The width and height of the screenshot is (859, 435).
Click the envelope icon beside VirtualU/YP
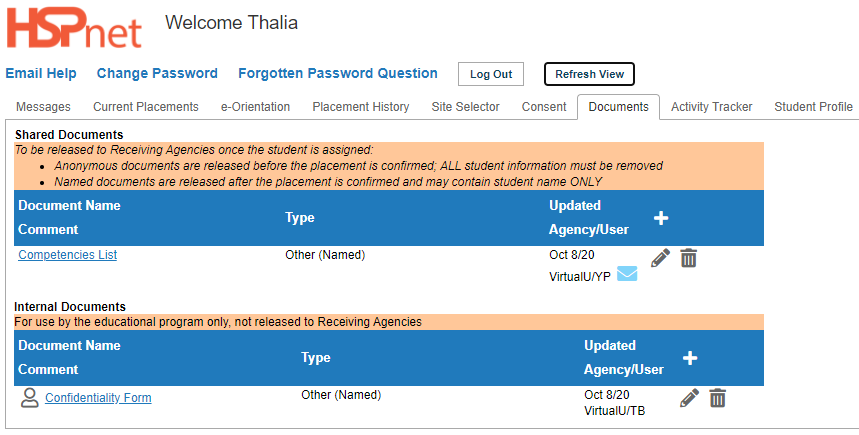point(627,273)
